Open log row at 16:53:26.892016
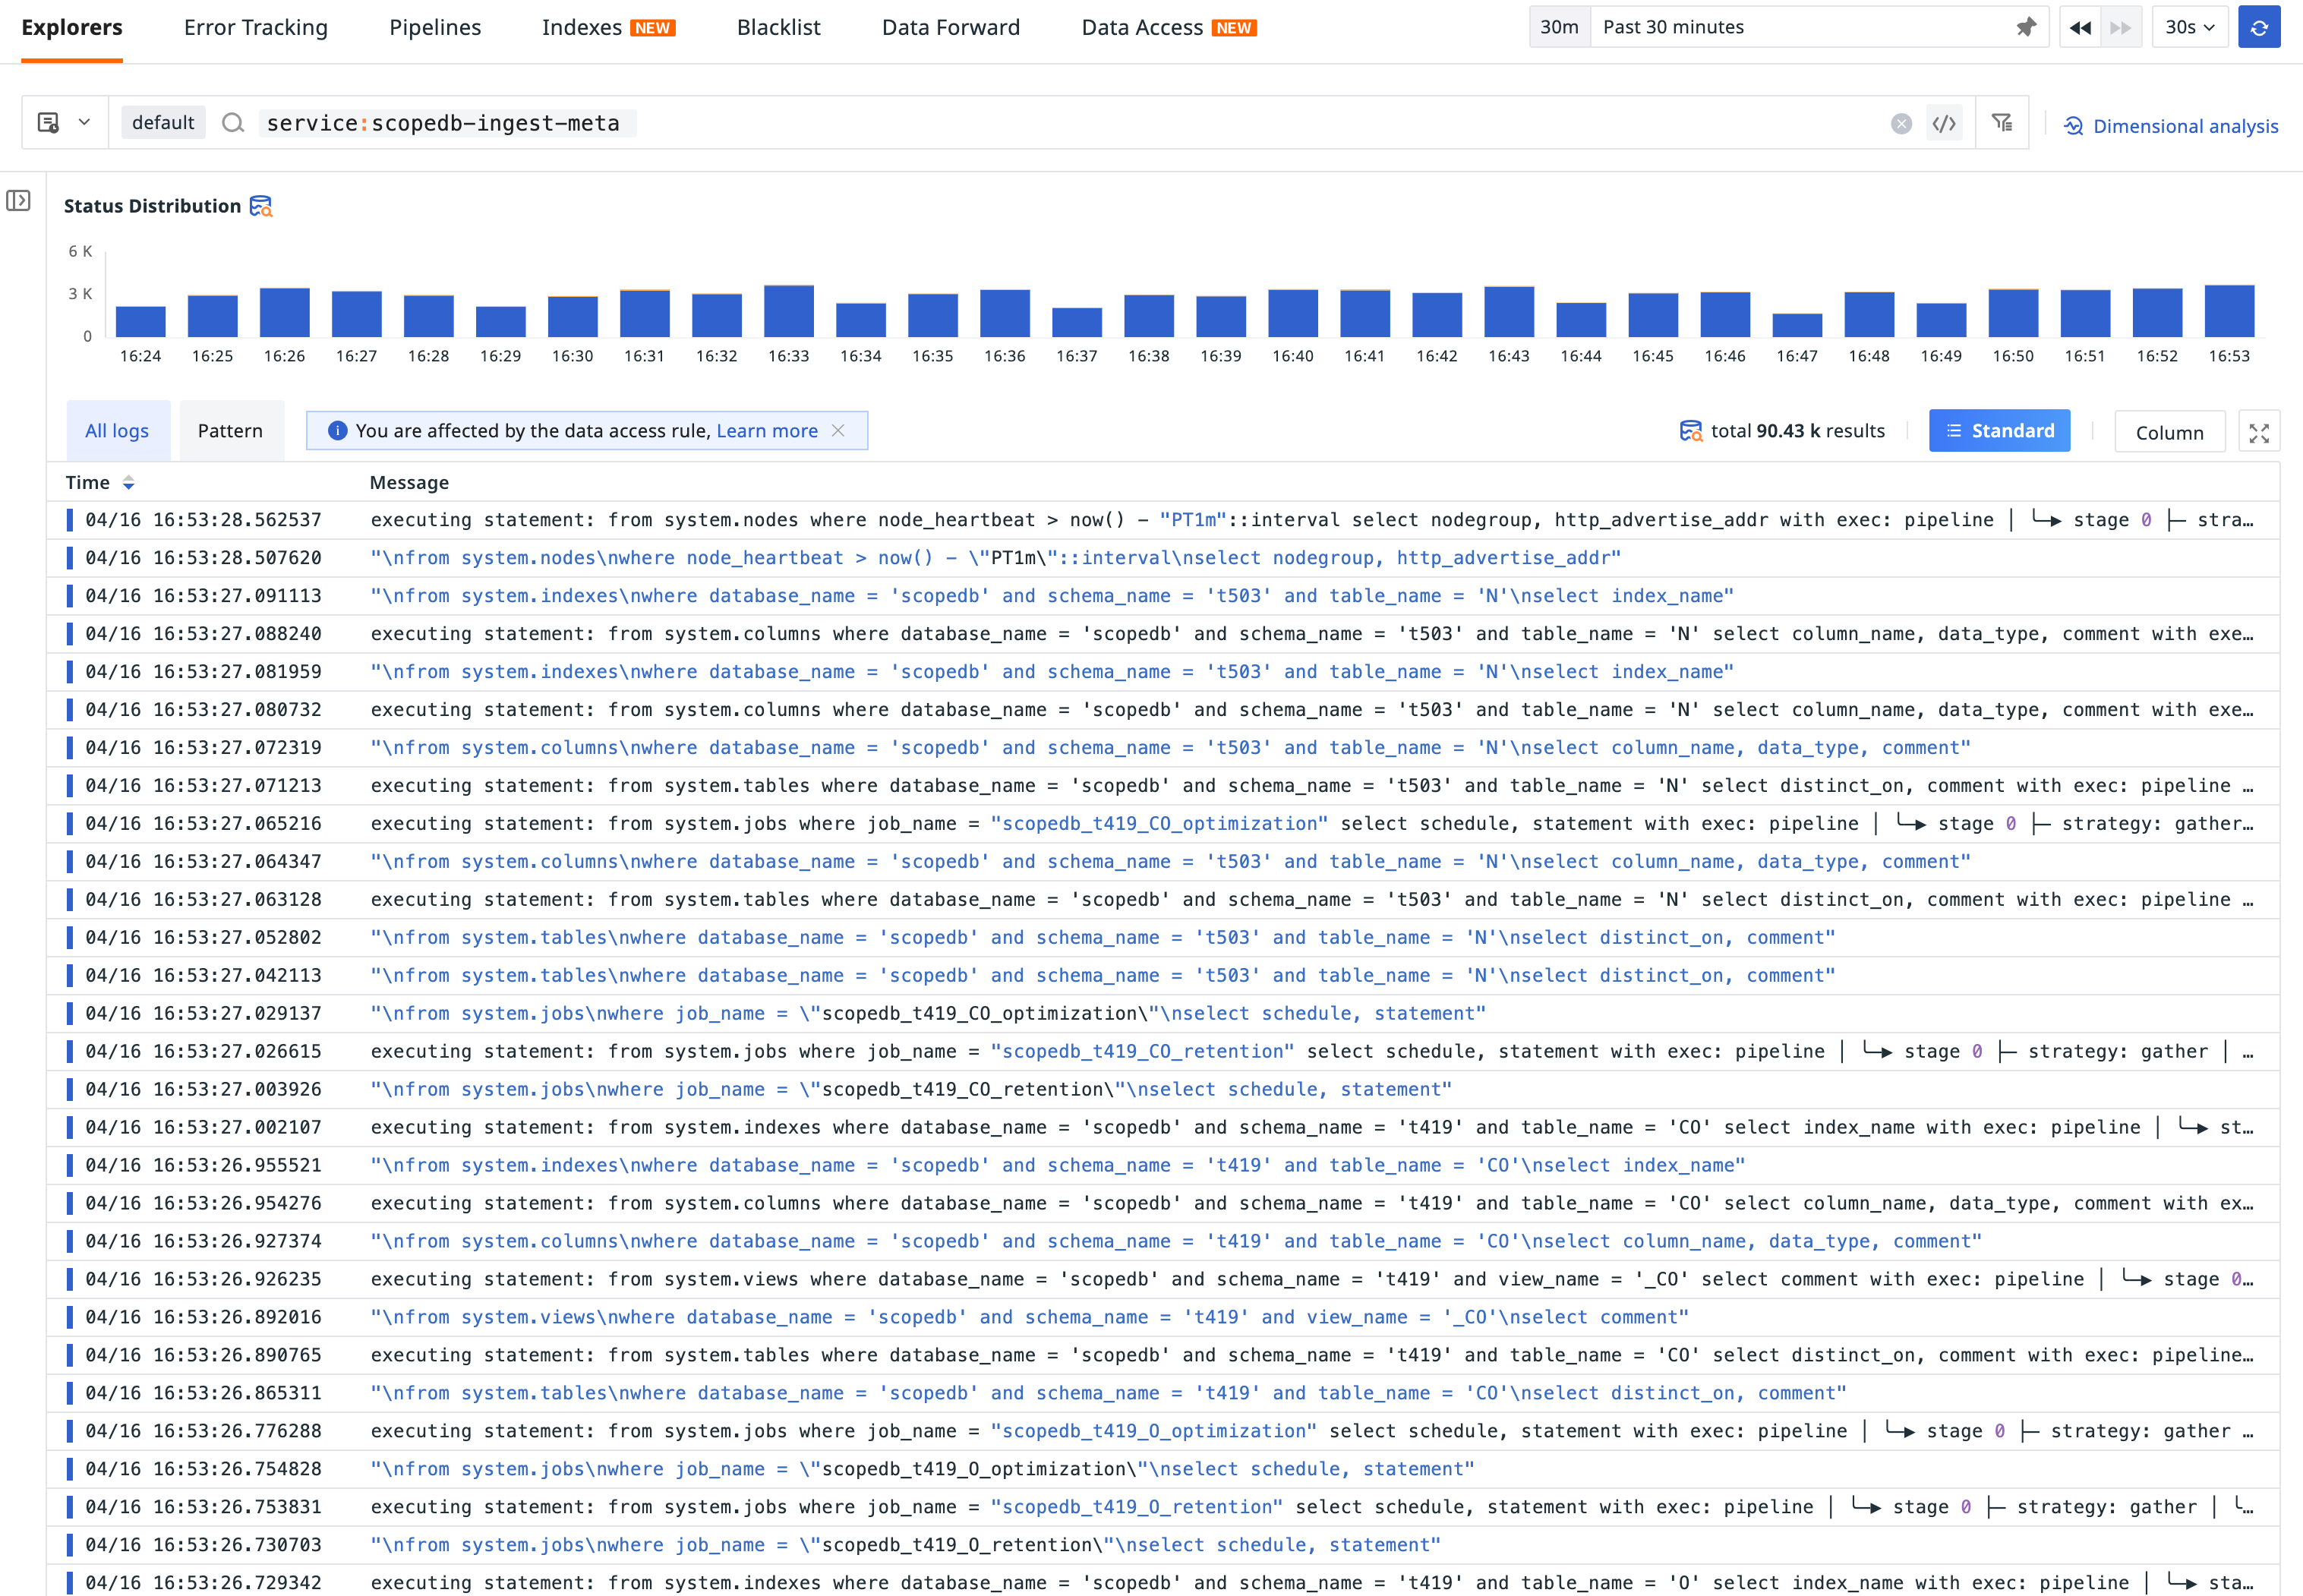Screen dimensions: 2303x1596 coord(1163,1318)
